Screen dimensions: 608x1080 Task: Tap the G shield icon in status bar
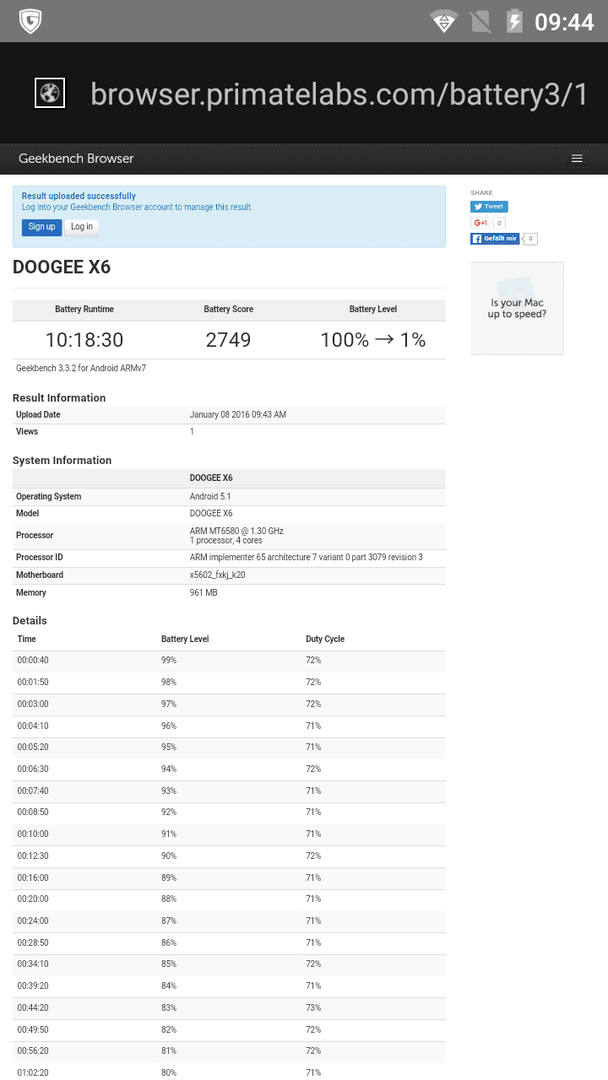point(30,21)
